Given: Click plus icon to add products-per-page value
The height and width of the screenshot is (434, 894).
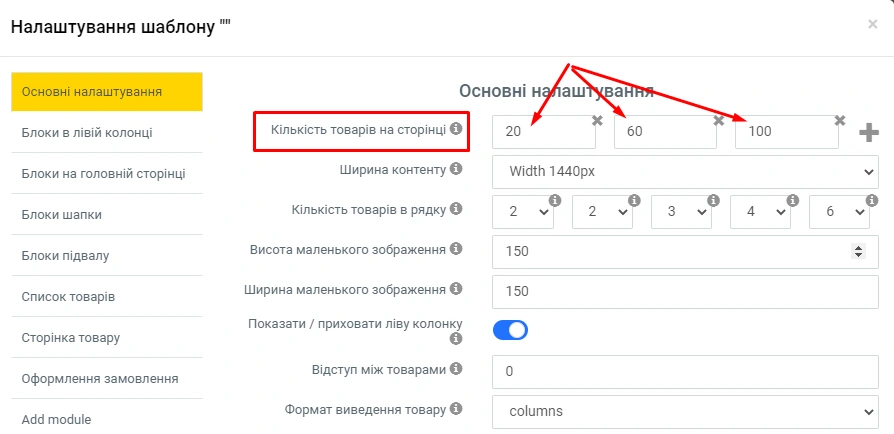Looking at the screenshot, I should [868, 133].
